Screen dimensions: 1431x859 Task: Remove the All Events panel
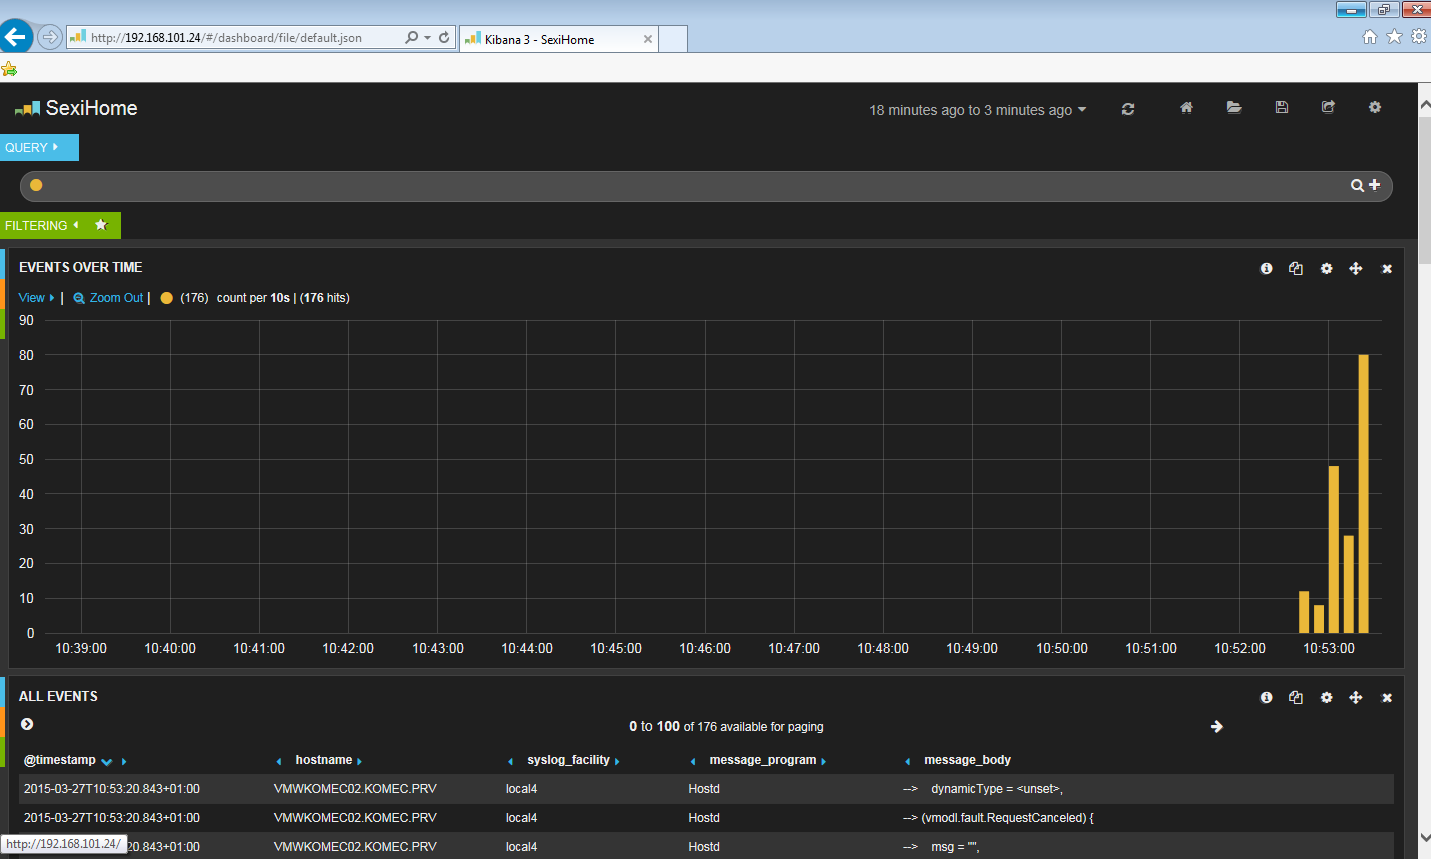pyautogui.click(x=1387, y=698)
